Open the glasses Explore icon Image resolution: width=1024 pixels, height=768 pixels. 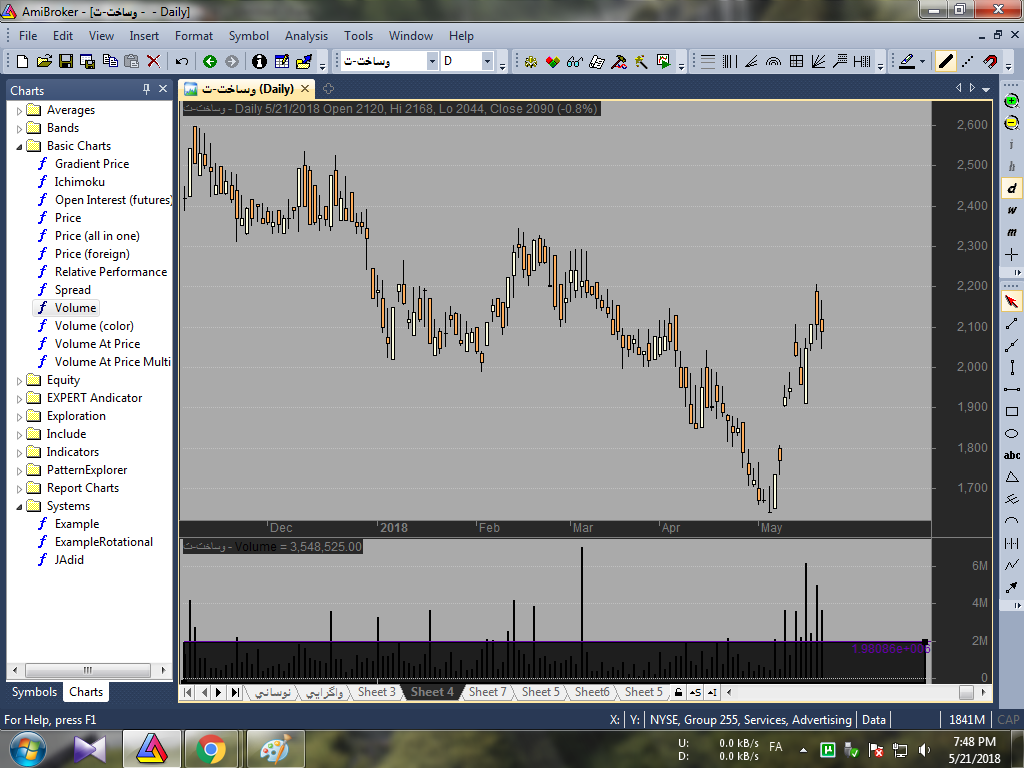(575, 61)
